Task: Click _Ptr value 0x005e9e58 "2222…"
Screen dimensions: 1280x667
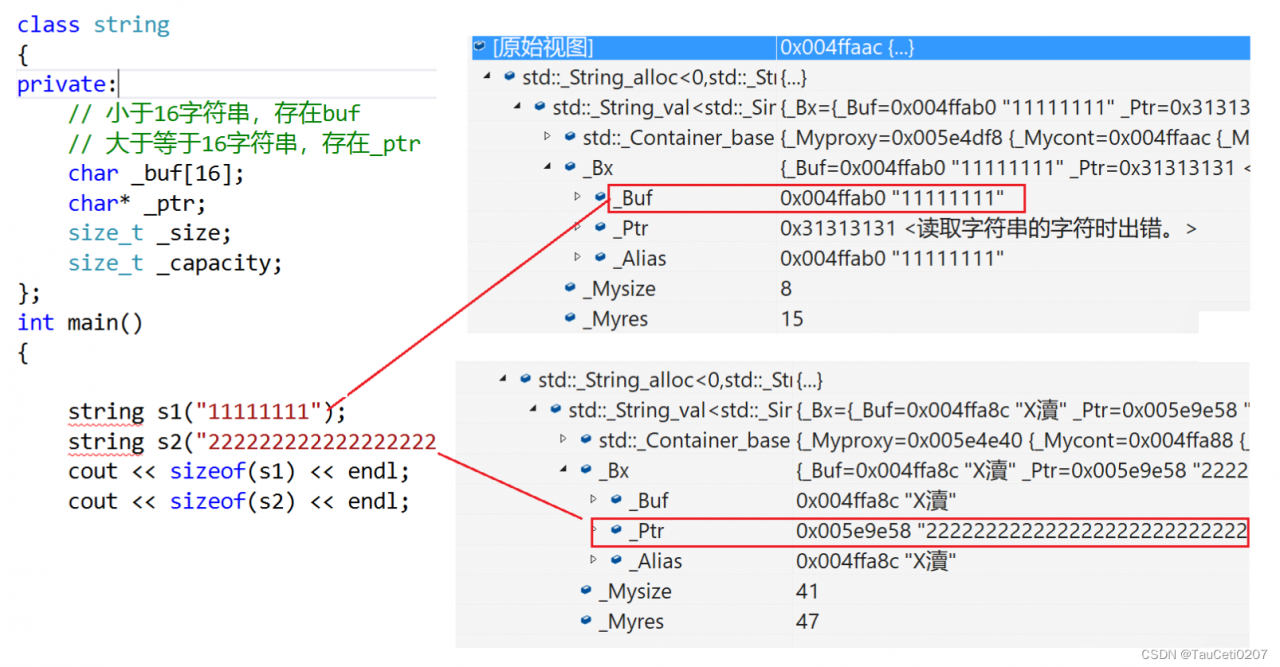Action: [x=1022, y=530]
